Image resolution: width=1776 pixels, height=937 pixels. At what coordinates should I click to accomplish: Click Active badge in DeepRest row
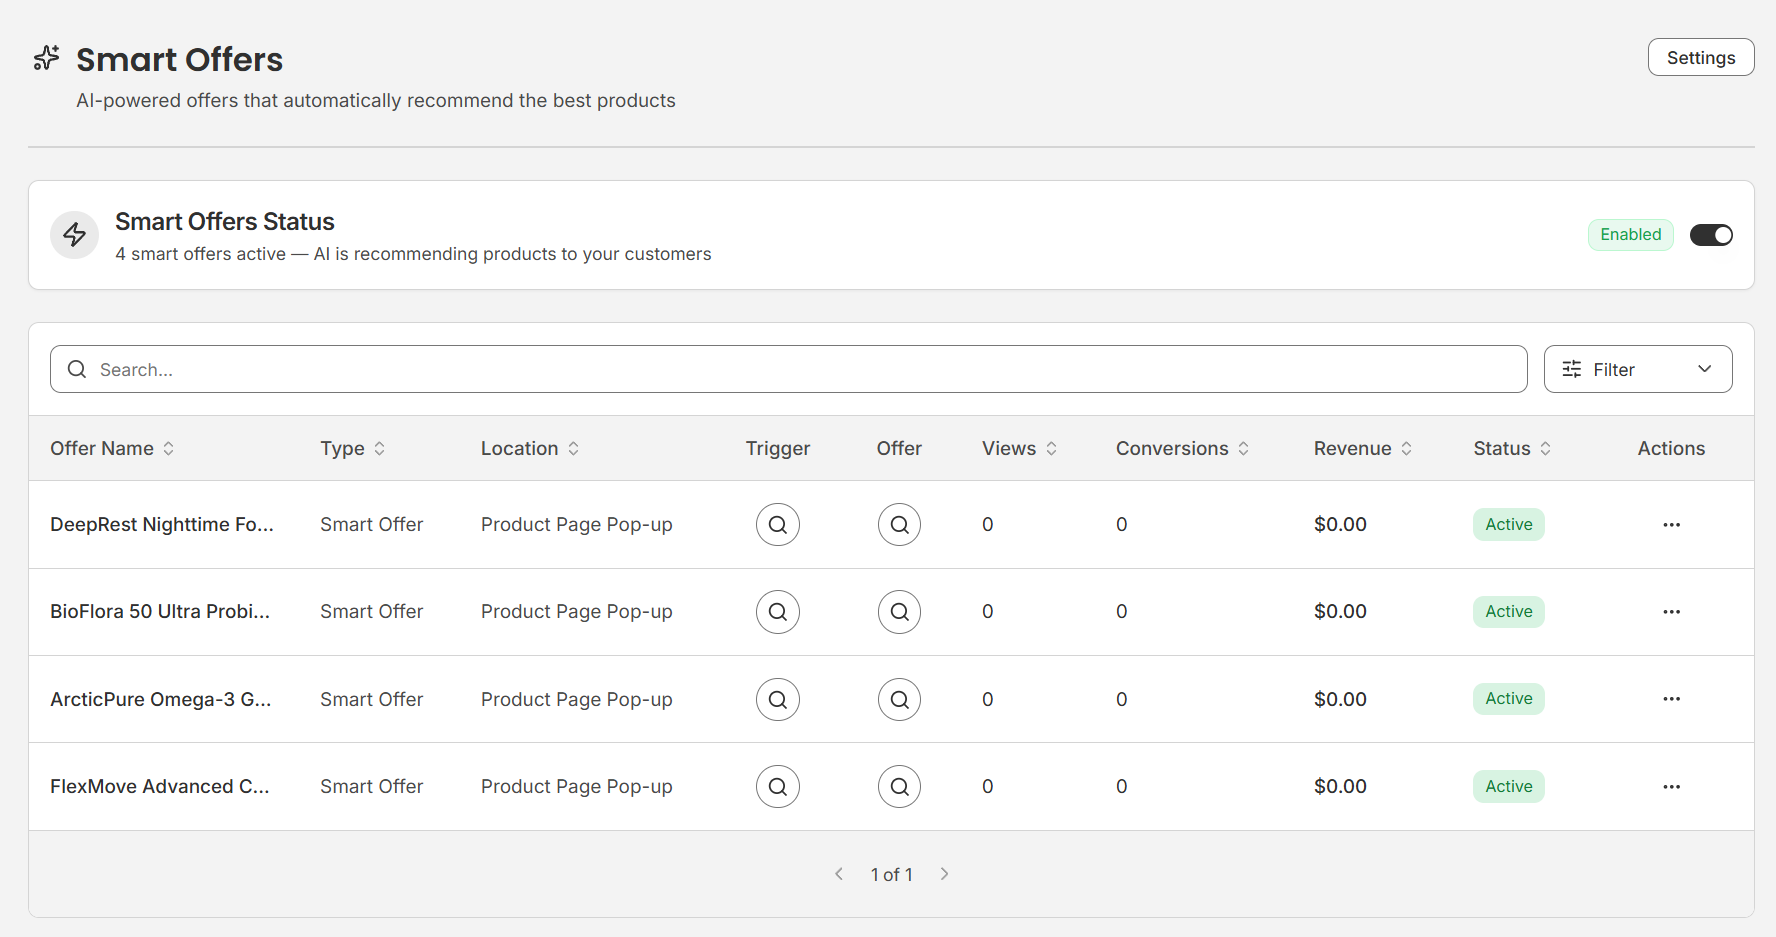point(1509,524)
